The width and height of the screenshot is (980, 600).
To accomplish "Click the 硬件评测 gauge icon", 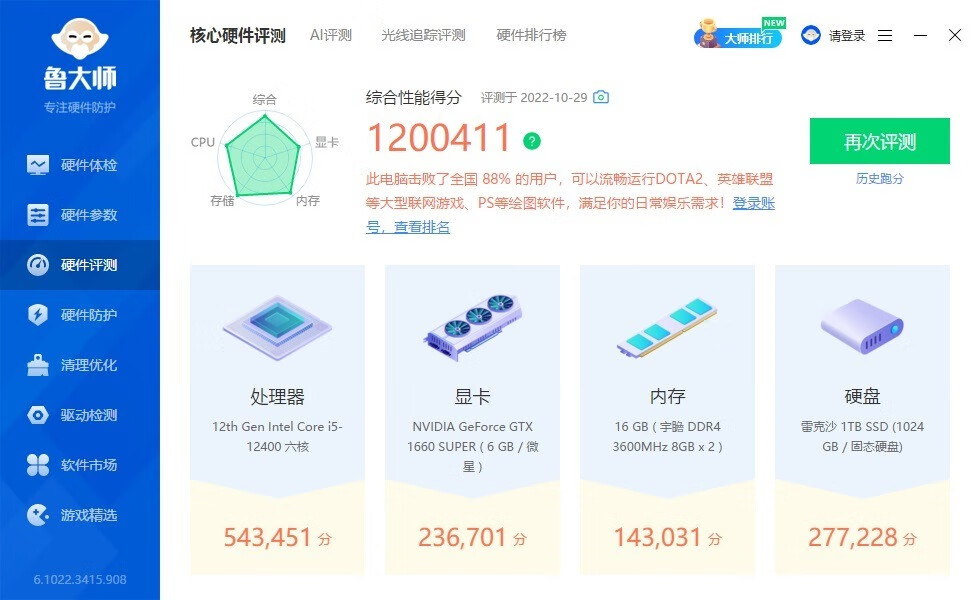I will [x=38, y=265].
